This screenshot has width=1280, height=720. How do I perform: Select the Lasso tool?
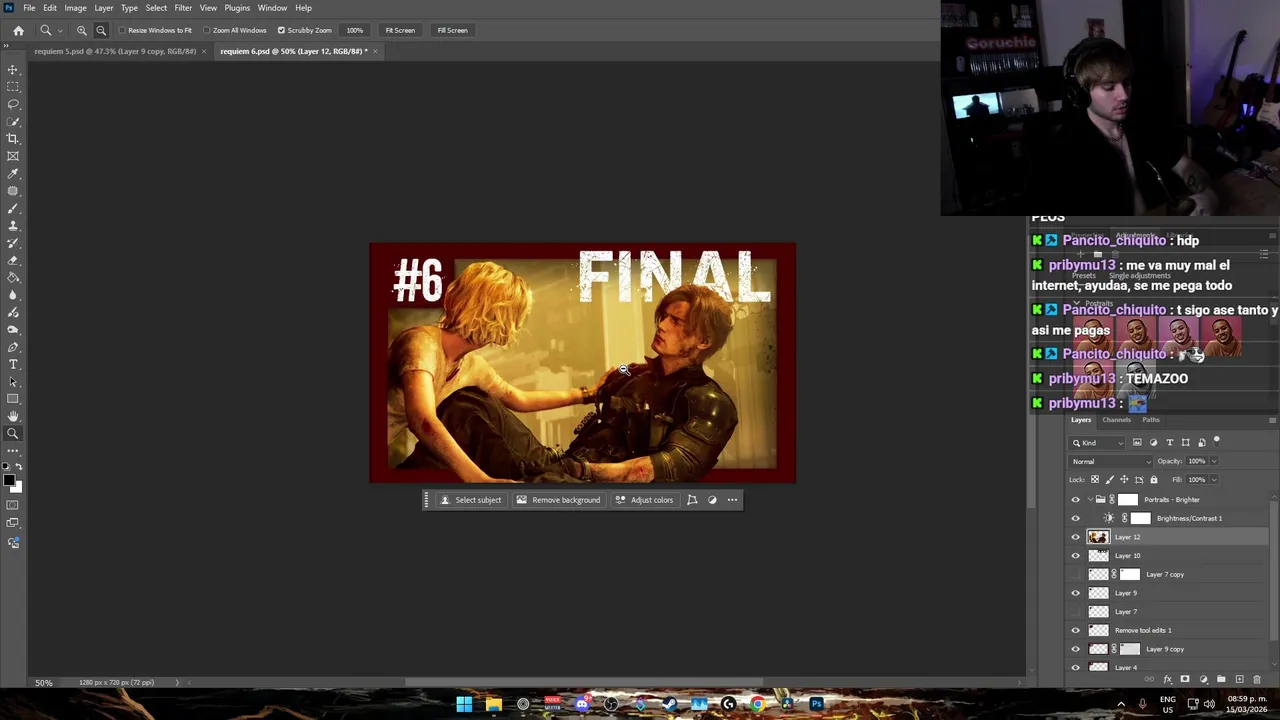click(13, 104)
